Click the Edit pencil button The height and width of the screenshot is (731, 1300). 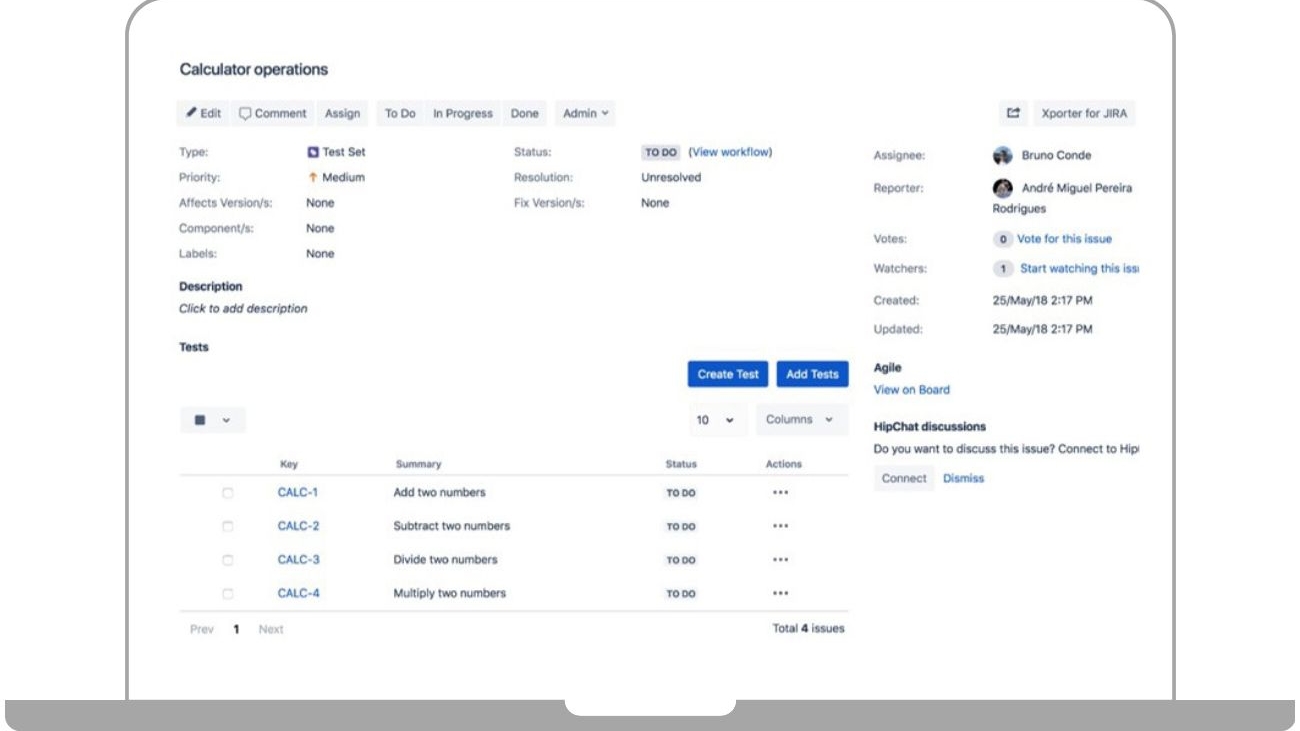click(x=203, y=114)
